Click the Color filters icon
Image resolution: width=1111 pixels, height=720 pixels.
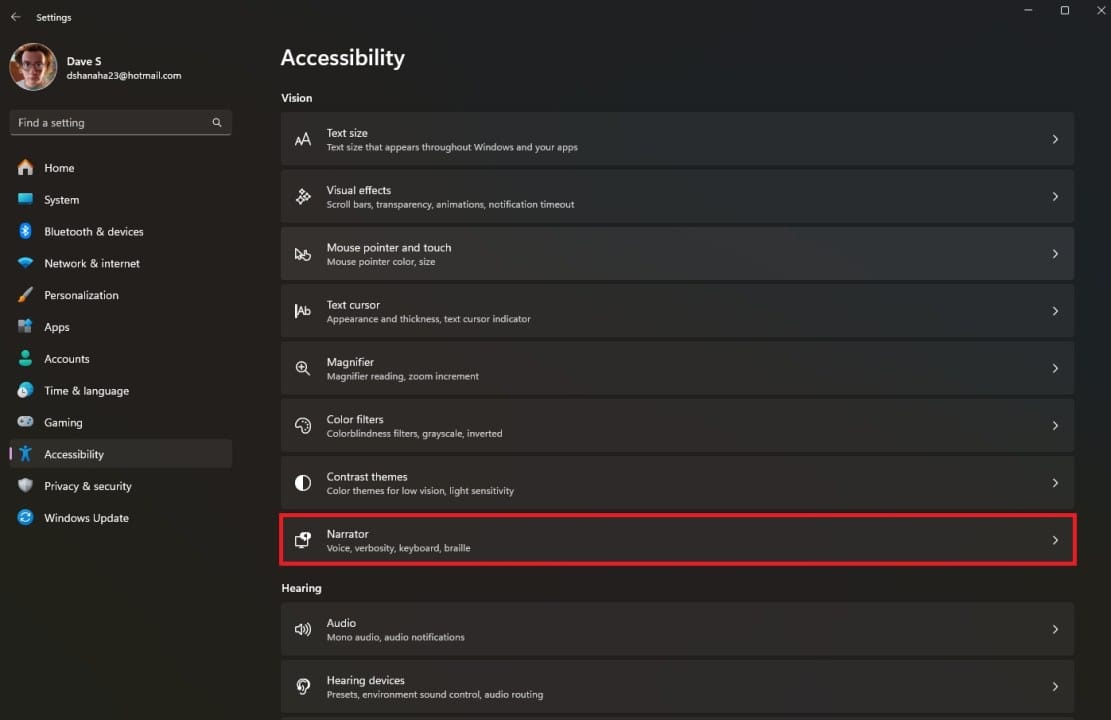click(303, 425)
